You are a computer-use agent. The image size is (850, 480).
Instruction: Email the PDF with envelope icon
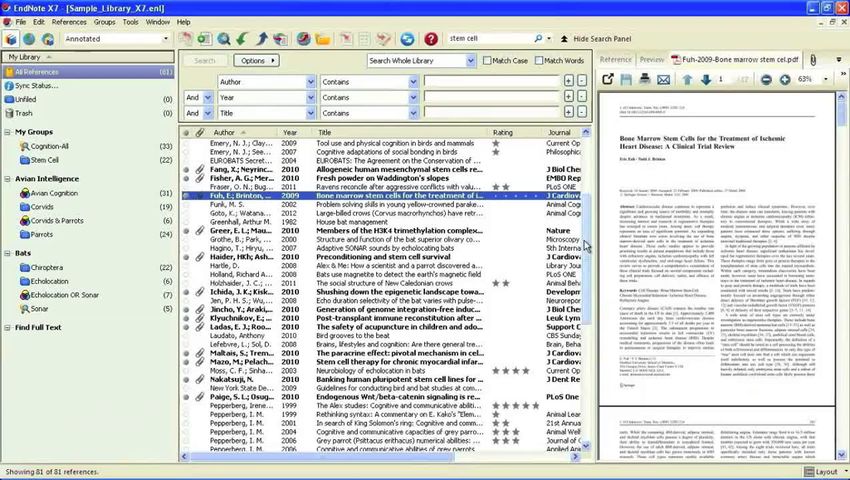(x=664, y=79)
